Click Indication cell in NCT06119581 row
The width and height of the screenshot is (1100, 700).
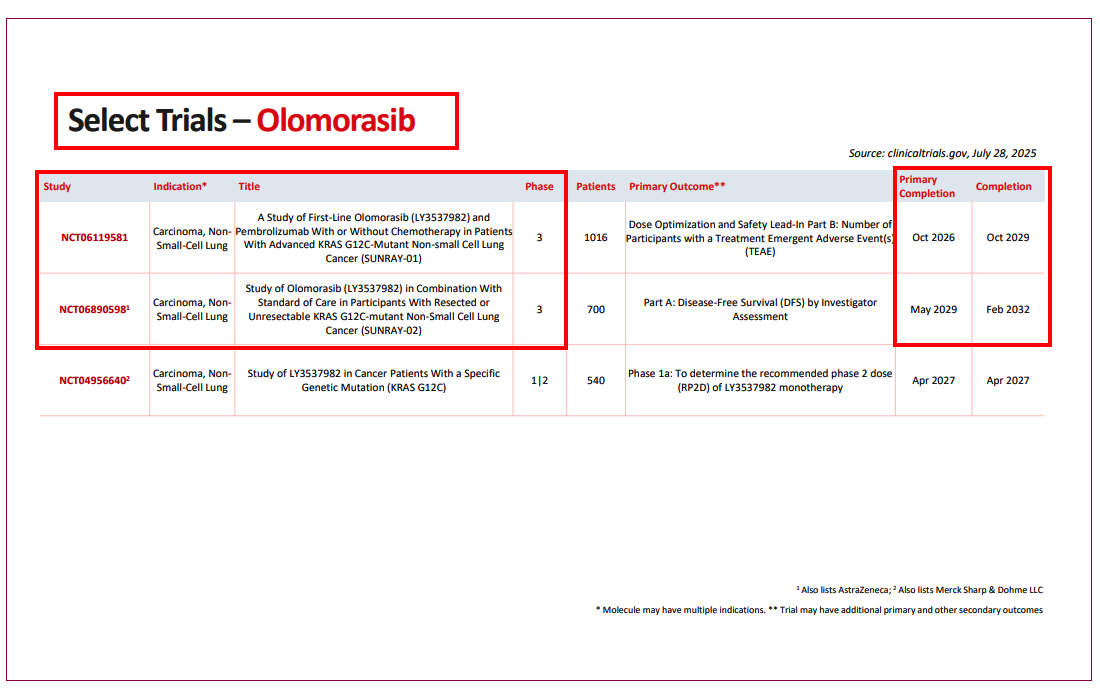192,238
